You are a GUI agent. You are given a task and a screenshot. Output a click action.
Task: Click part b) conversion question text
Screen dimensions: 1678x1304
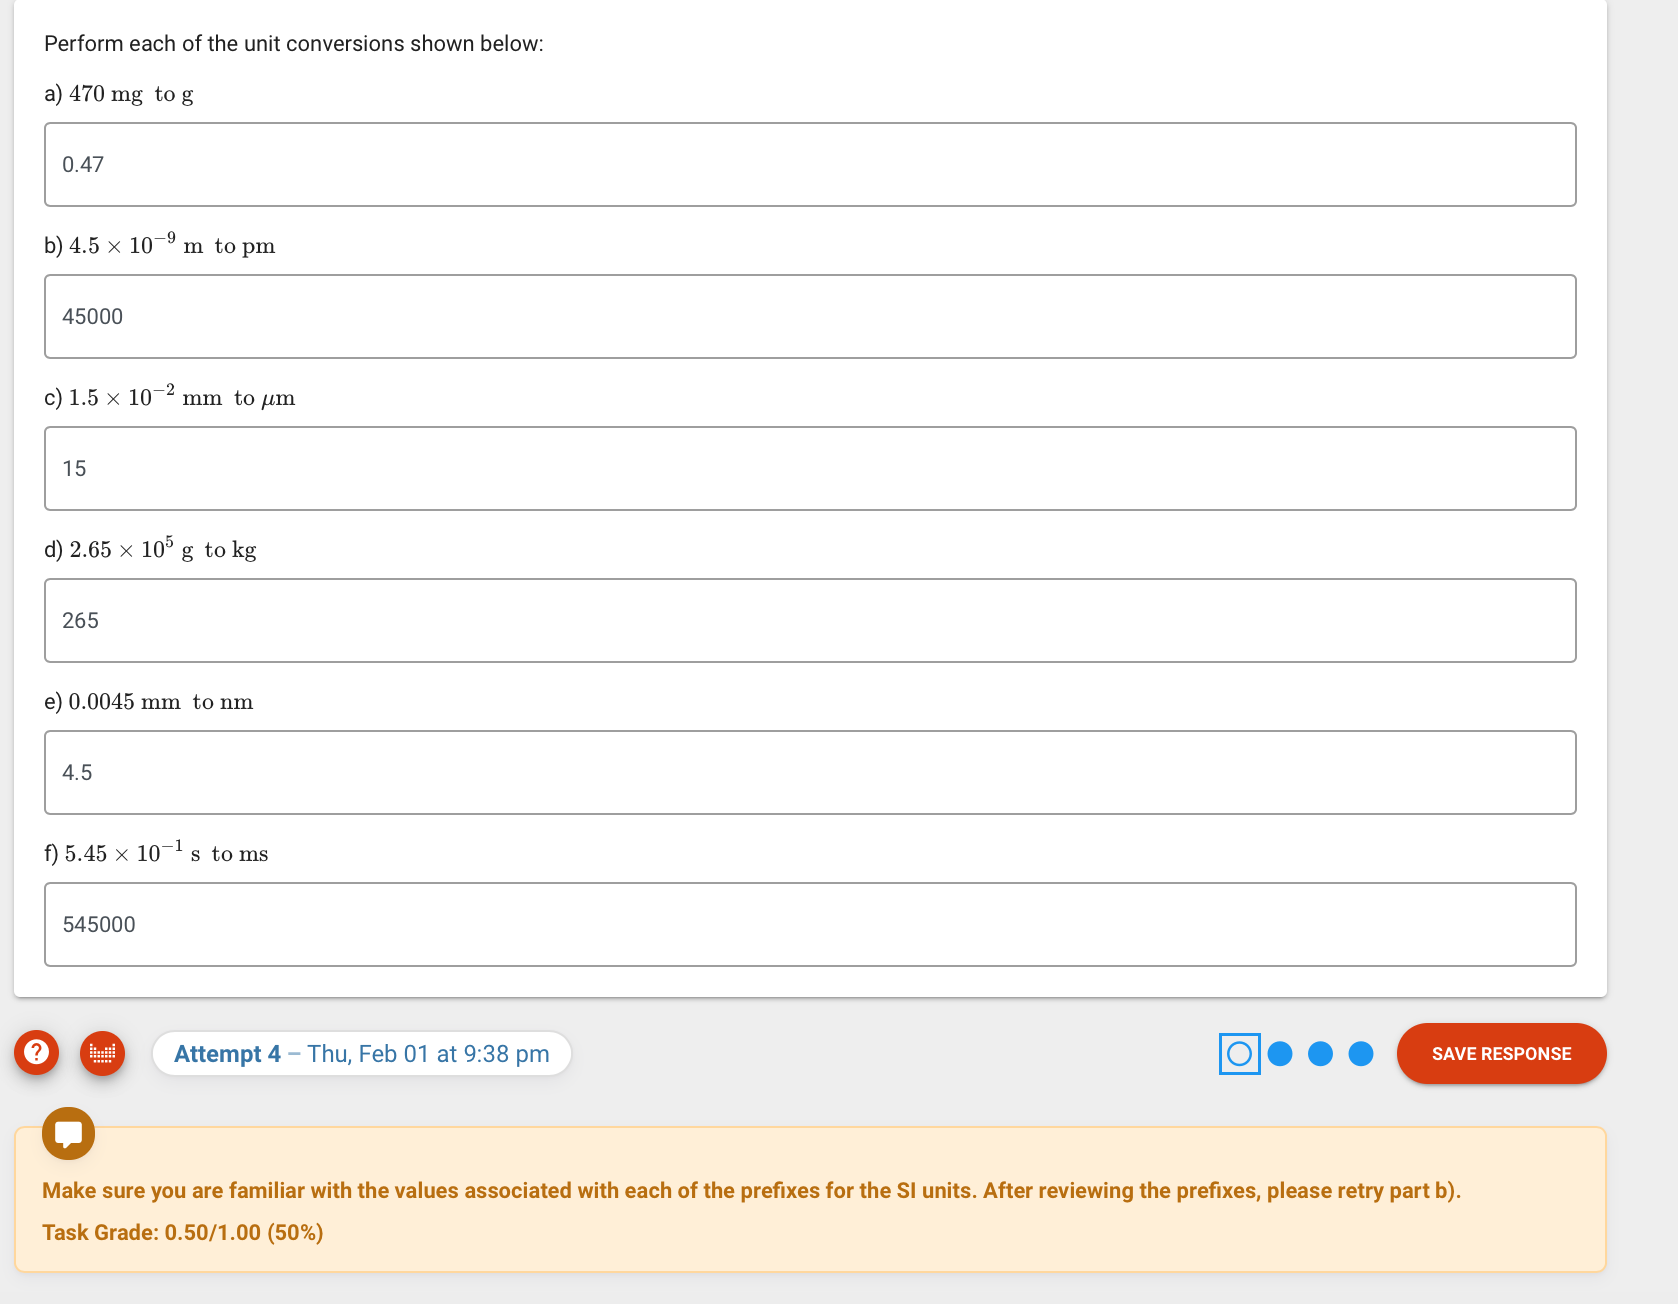click(x=159, y=245)
